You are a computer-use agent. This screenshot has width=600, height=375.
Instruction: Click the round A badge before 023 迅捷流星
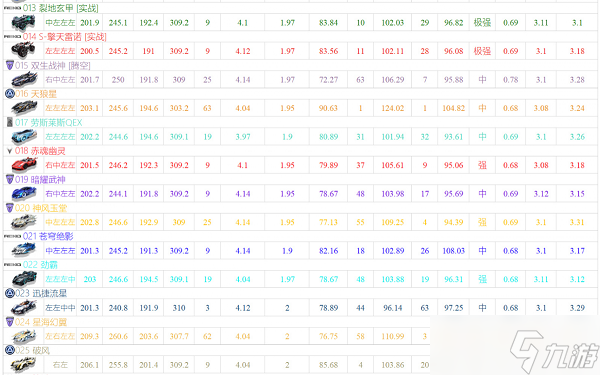(x=10, y=293)
